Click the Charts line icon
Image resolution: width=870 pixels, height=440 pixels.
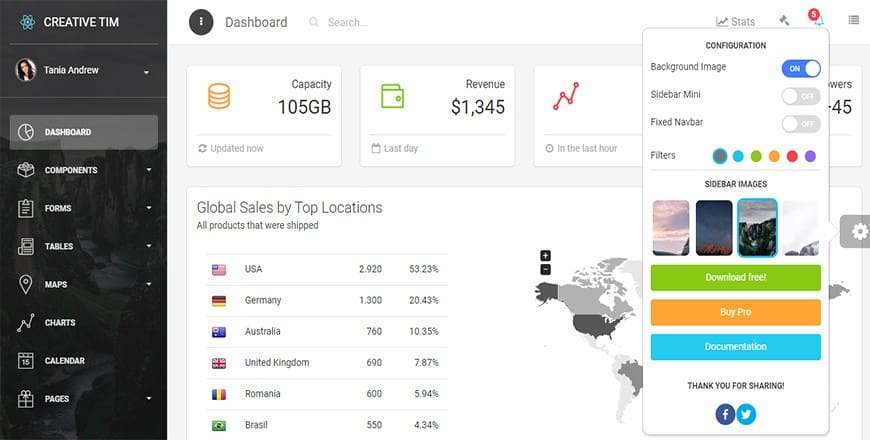click(x=26, y=322)
